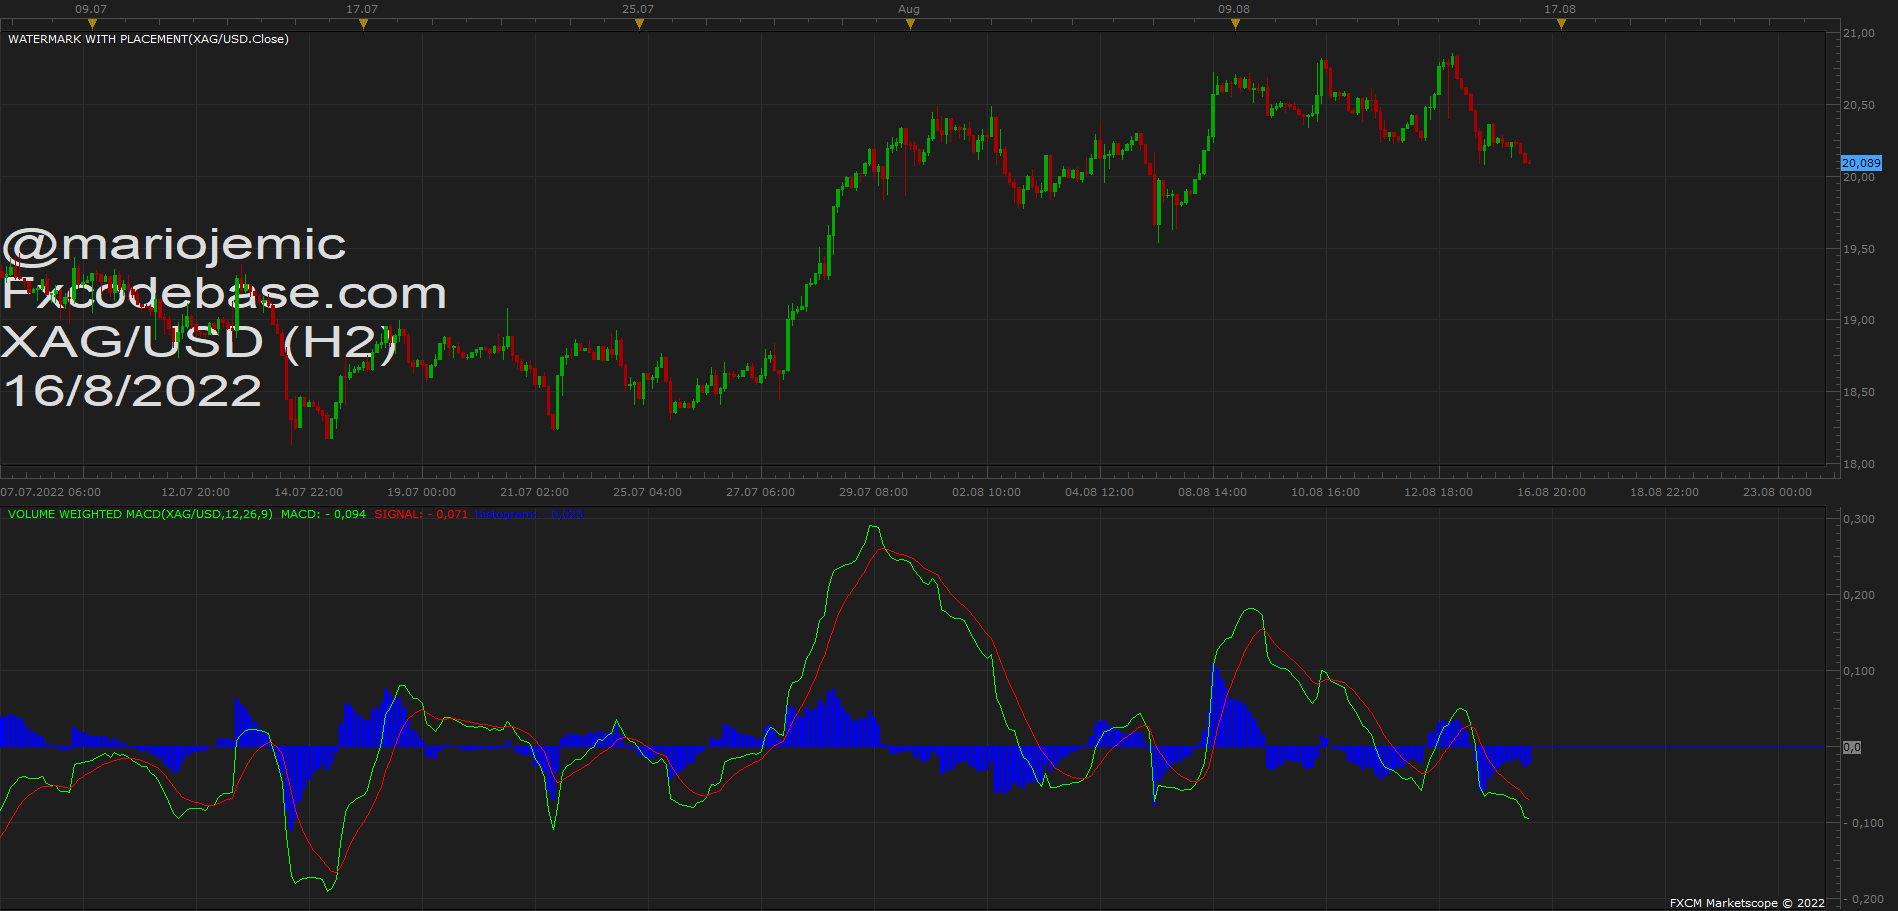
Task: Click the blue Histogram: -0,023 value
Action: (530, 514)
